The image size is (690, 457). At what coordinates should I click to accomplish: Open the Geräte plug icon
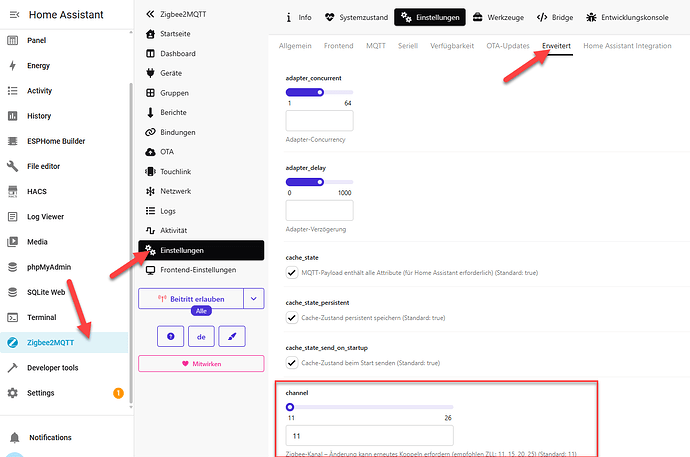[150, 73]
